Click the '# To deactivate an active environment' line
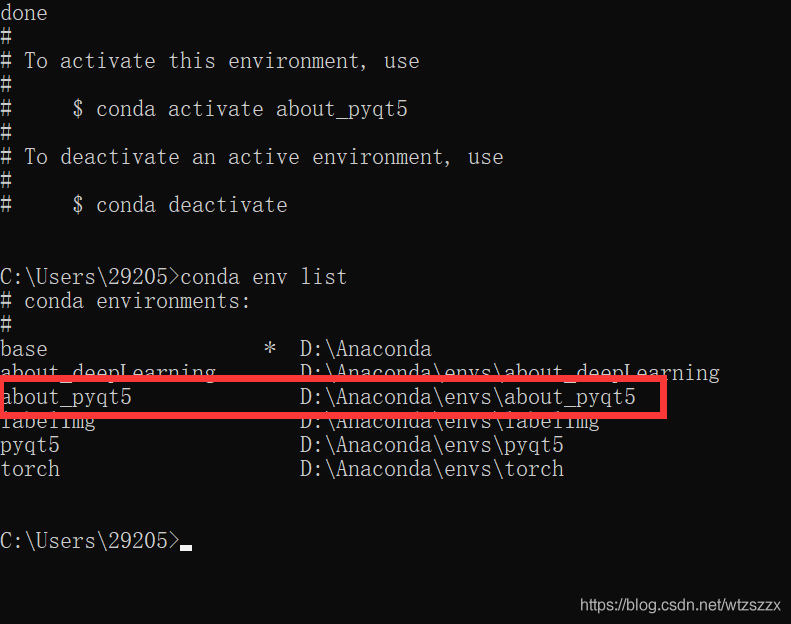 point(252,157)
